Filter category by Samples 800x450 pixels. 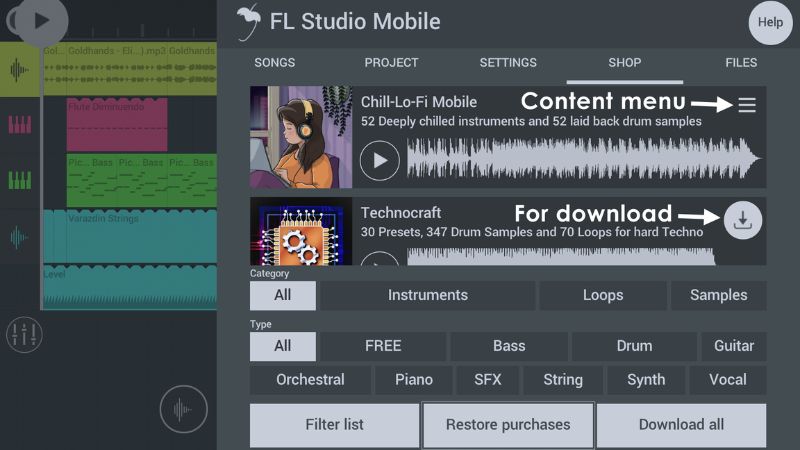click(x=718, y=295)
